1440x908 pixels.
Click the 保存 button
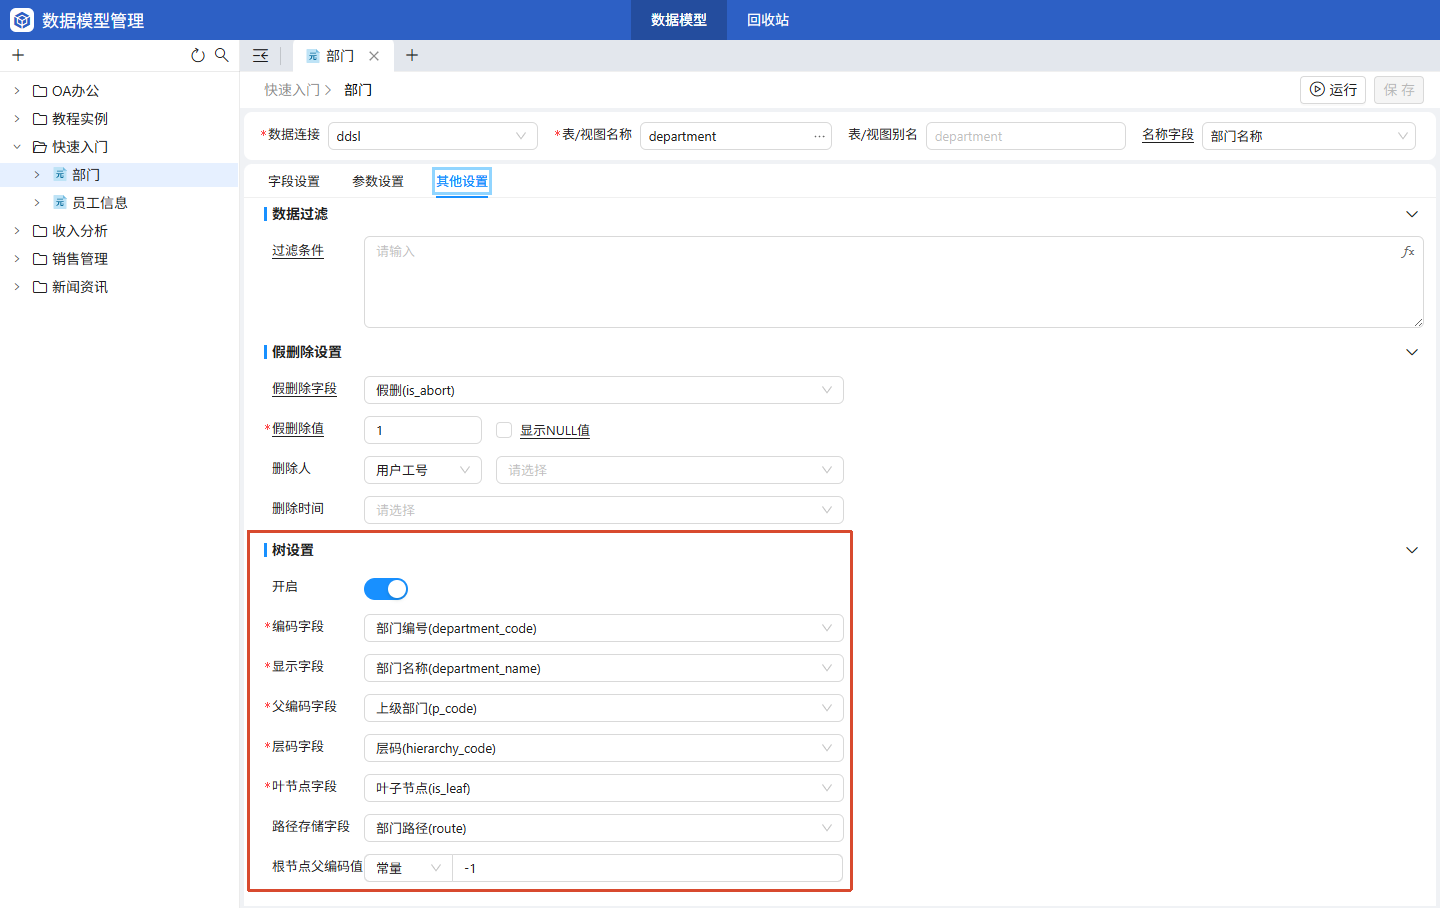coord(1399,90)
